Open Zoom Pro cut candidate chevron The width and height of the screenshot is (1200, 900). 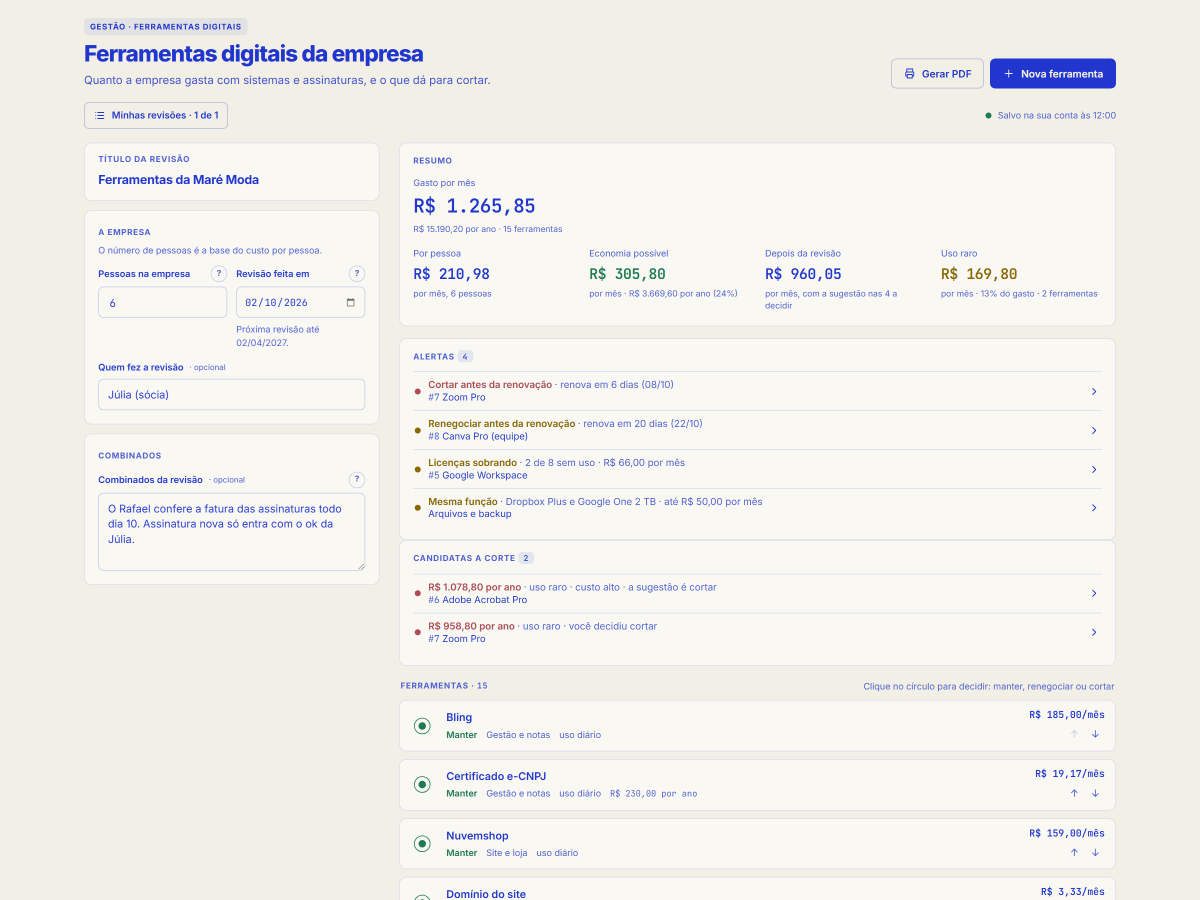(1094, 632)
